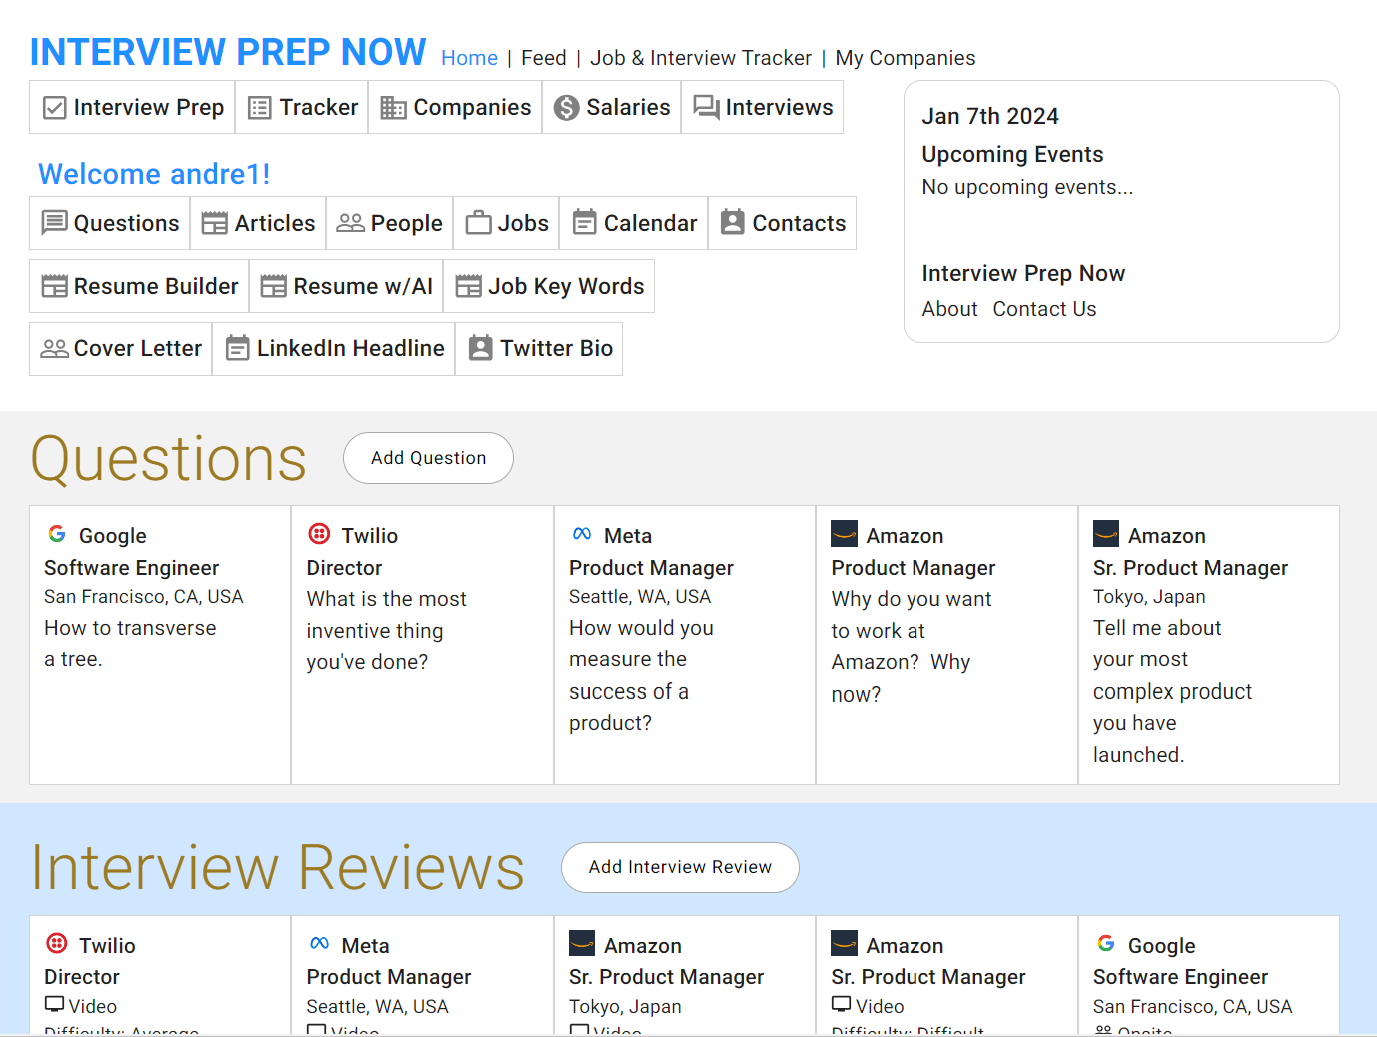Open the Contacts menu item label
Screen dimensions: 1377x1037
click(799, 223)
